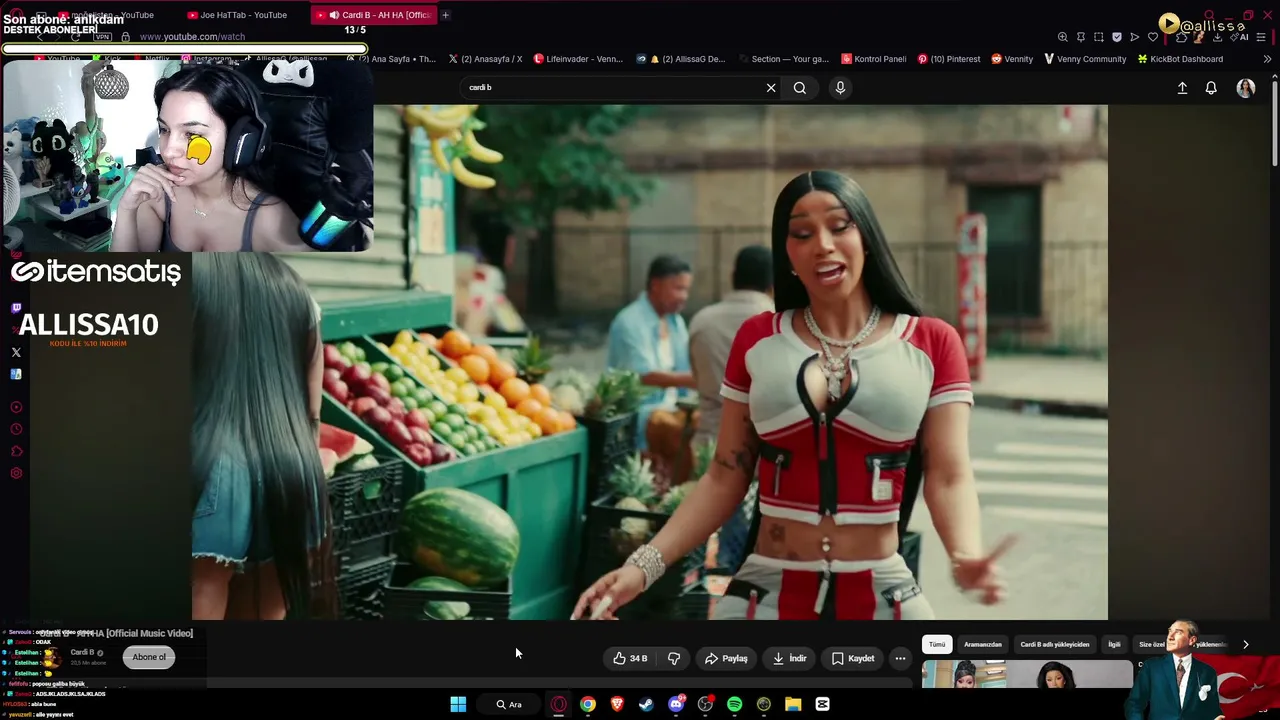Click the taskbar 'Ara' search box
1280x720 pixels.
(x=510, y=704)
